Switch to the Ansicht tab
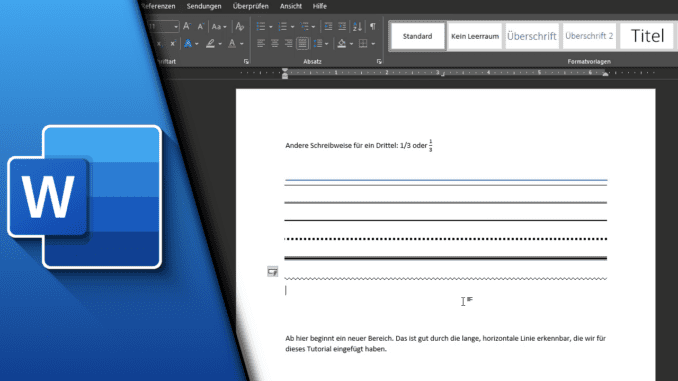Viewport: 678px width, 381px height. point(291,6)
